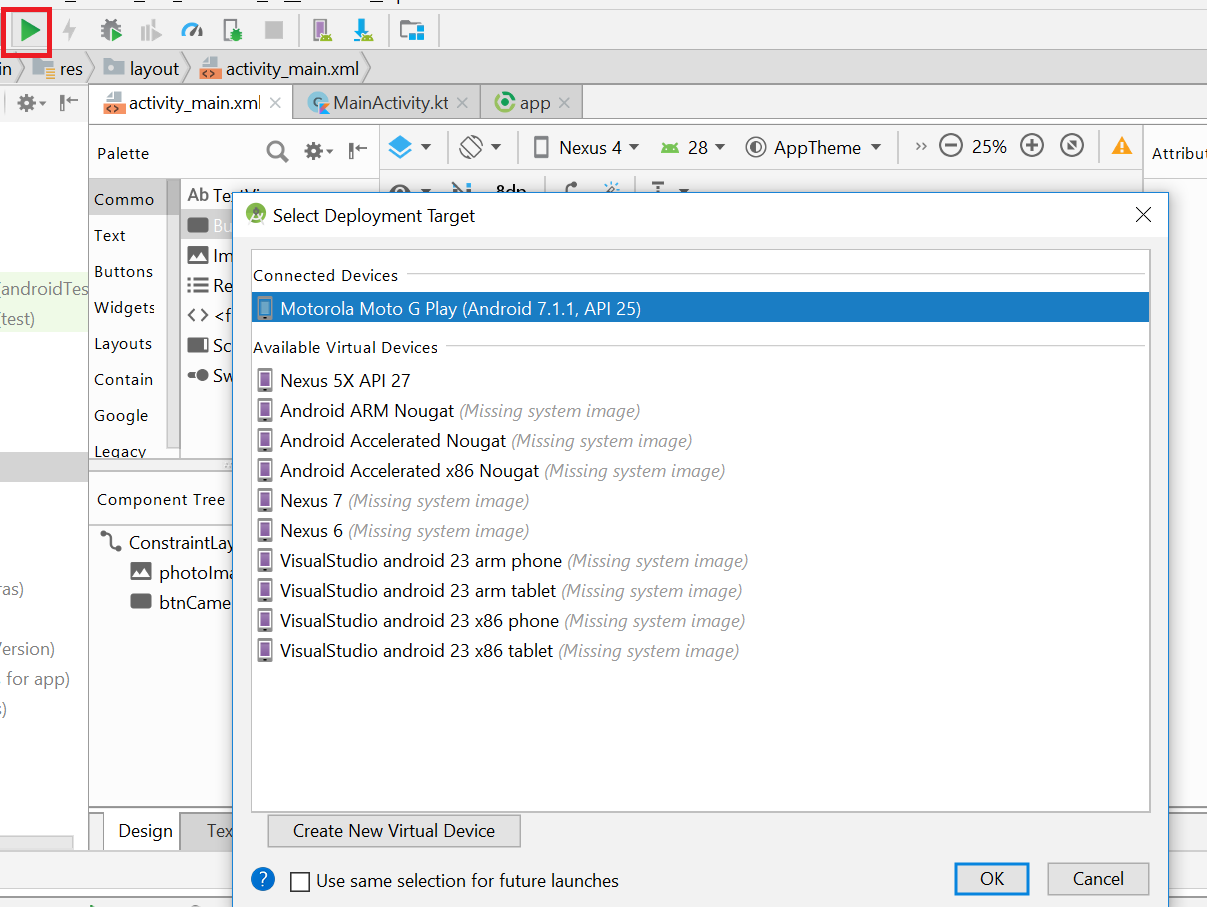Open the editor orientation dropdown
This screenshot has height=907, width=1207.
coord(480,147)
